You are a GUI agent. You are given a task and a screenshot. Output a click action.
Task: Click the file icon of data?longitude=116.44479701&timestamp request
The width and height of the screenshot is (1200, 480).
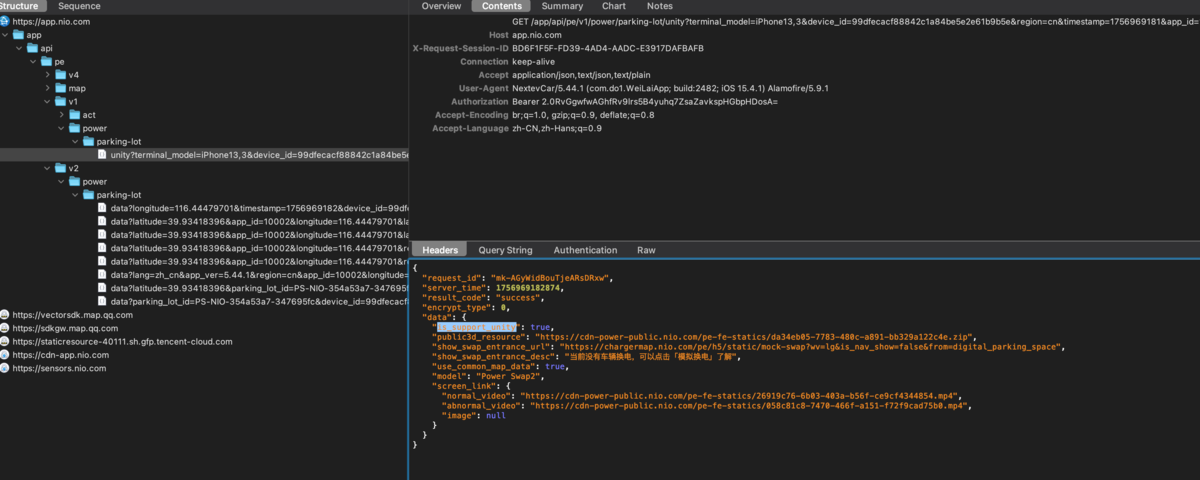click(x=102, y=208)
